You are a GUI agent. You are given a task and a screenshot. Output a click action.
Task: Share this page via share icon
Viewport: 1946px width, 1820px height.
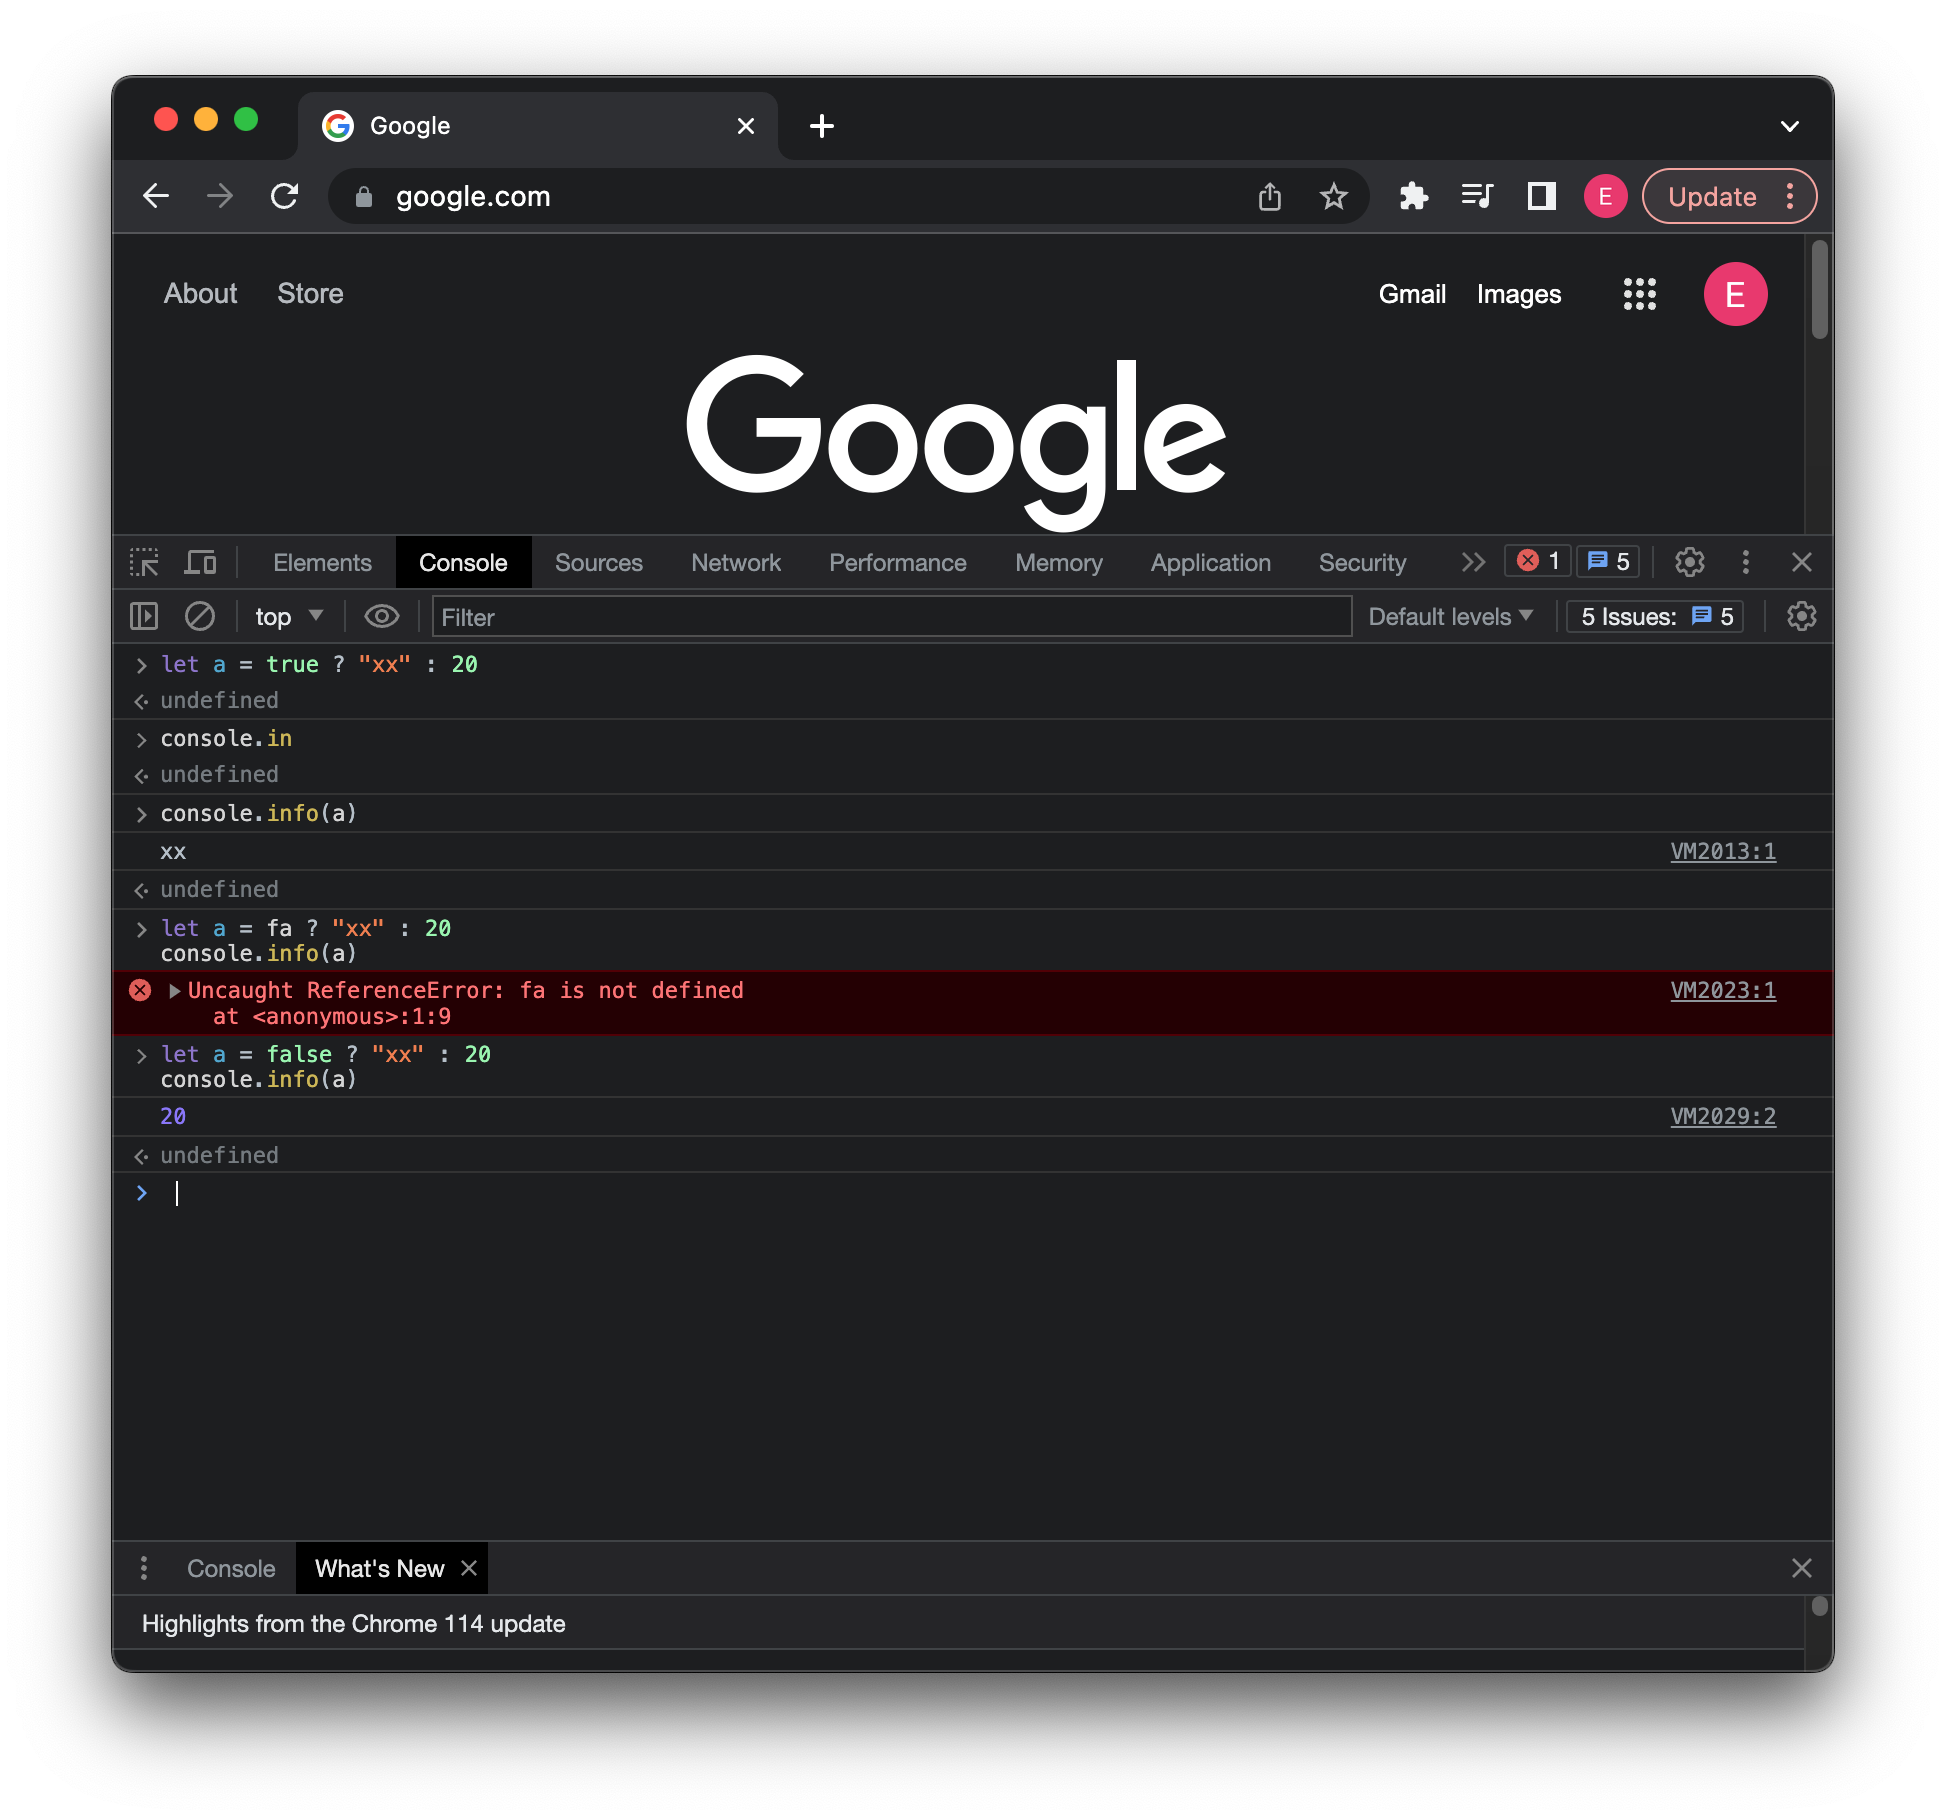(1269, 197)
